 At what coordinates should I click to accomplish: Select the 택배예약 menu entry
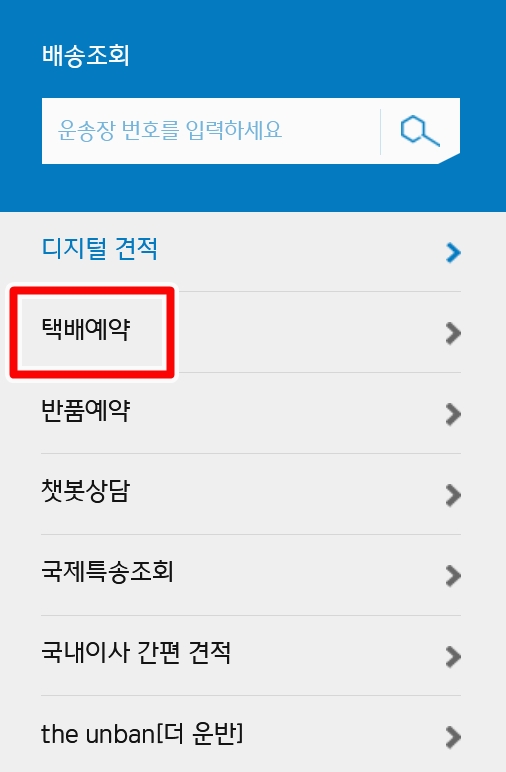pyautogui.click(x=86, y=329)
